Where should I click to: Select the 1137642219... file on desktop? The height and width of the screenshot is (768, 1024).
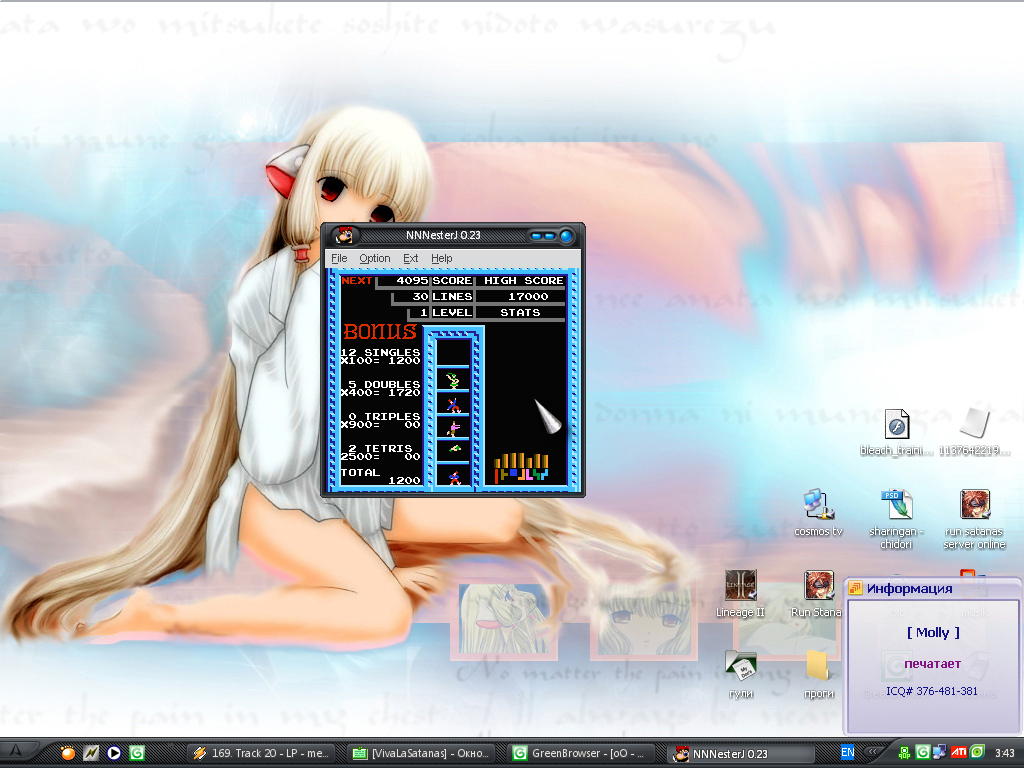coord(975,432)
